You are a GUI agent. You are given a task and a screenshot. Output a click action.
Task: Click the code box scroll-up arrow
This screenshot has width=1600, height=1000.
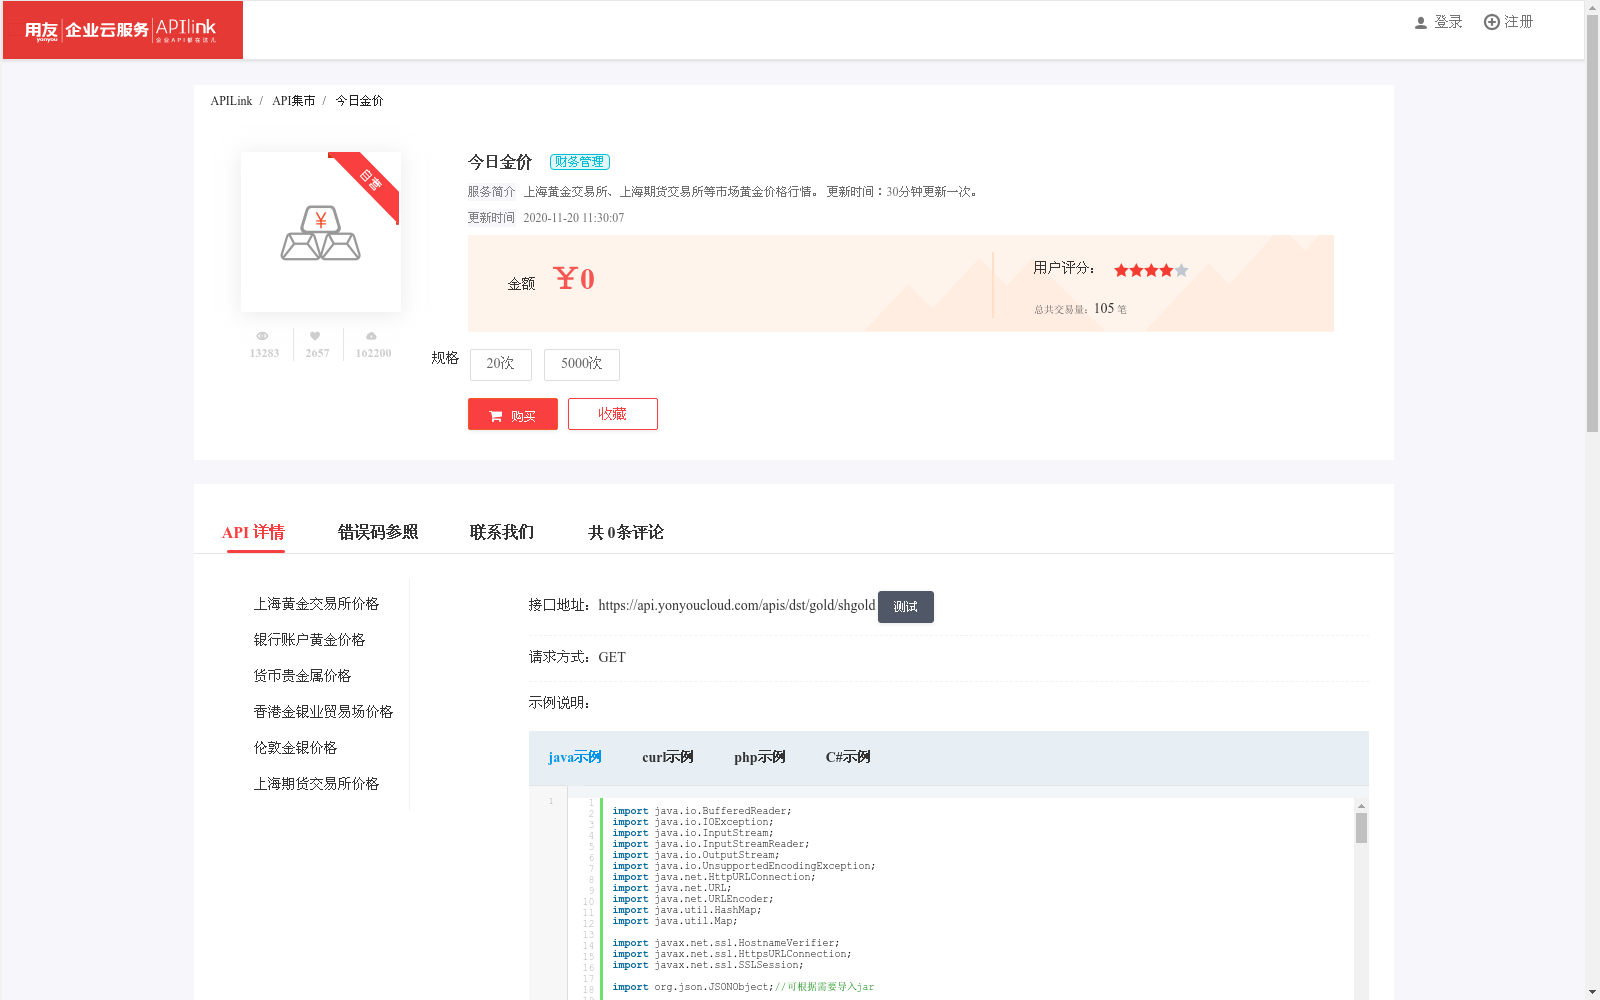[x=1361, y=805]
